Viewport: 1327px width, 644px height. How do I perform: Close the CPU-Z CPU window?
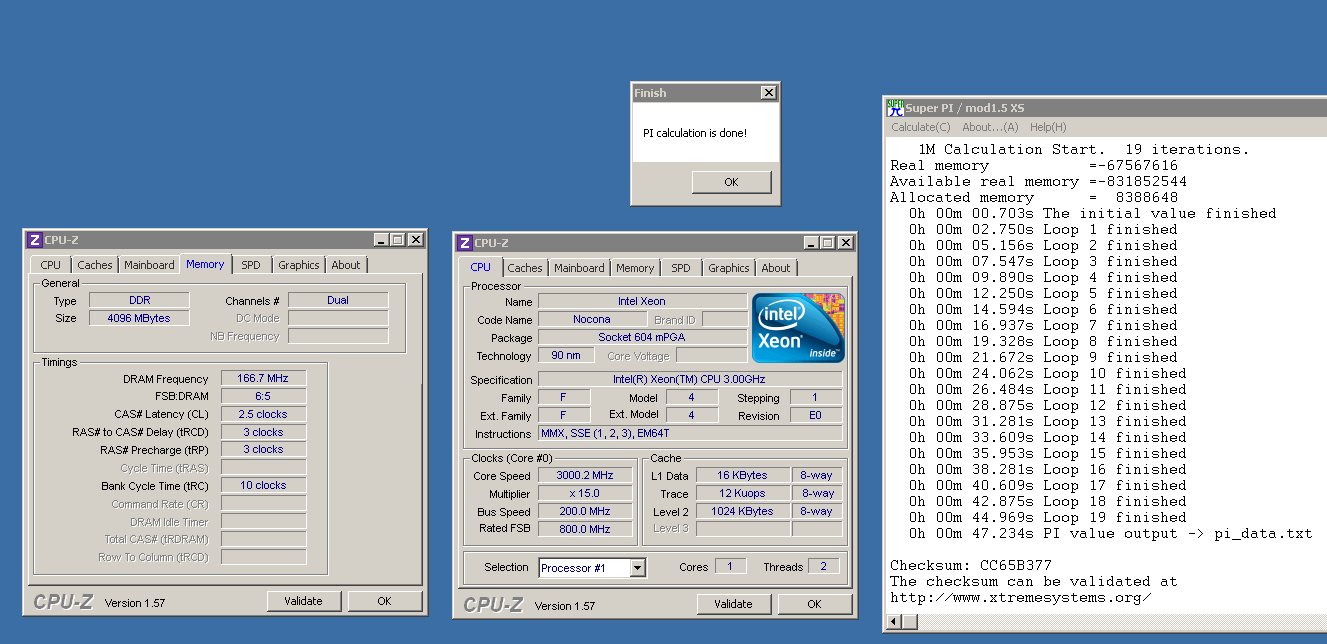pos(846,243)
